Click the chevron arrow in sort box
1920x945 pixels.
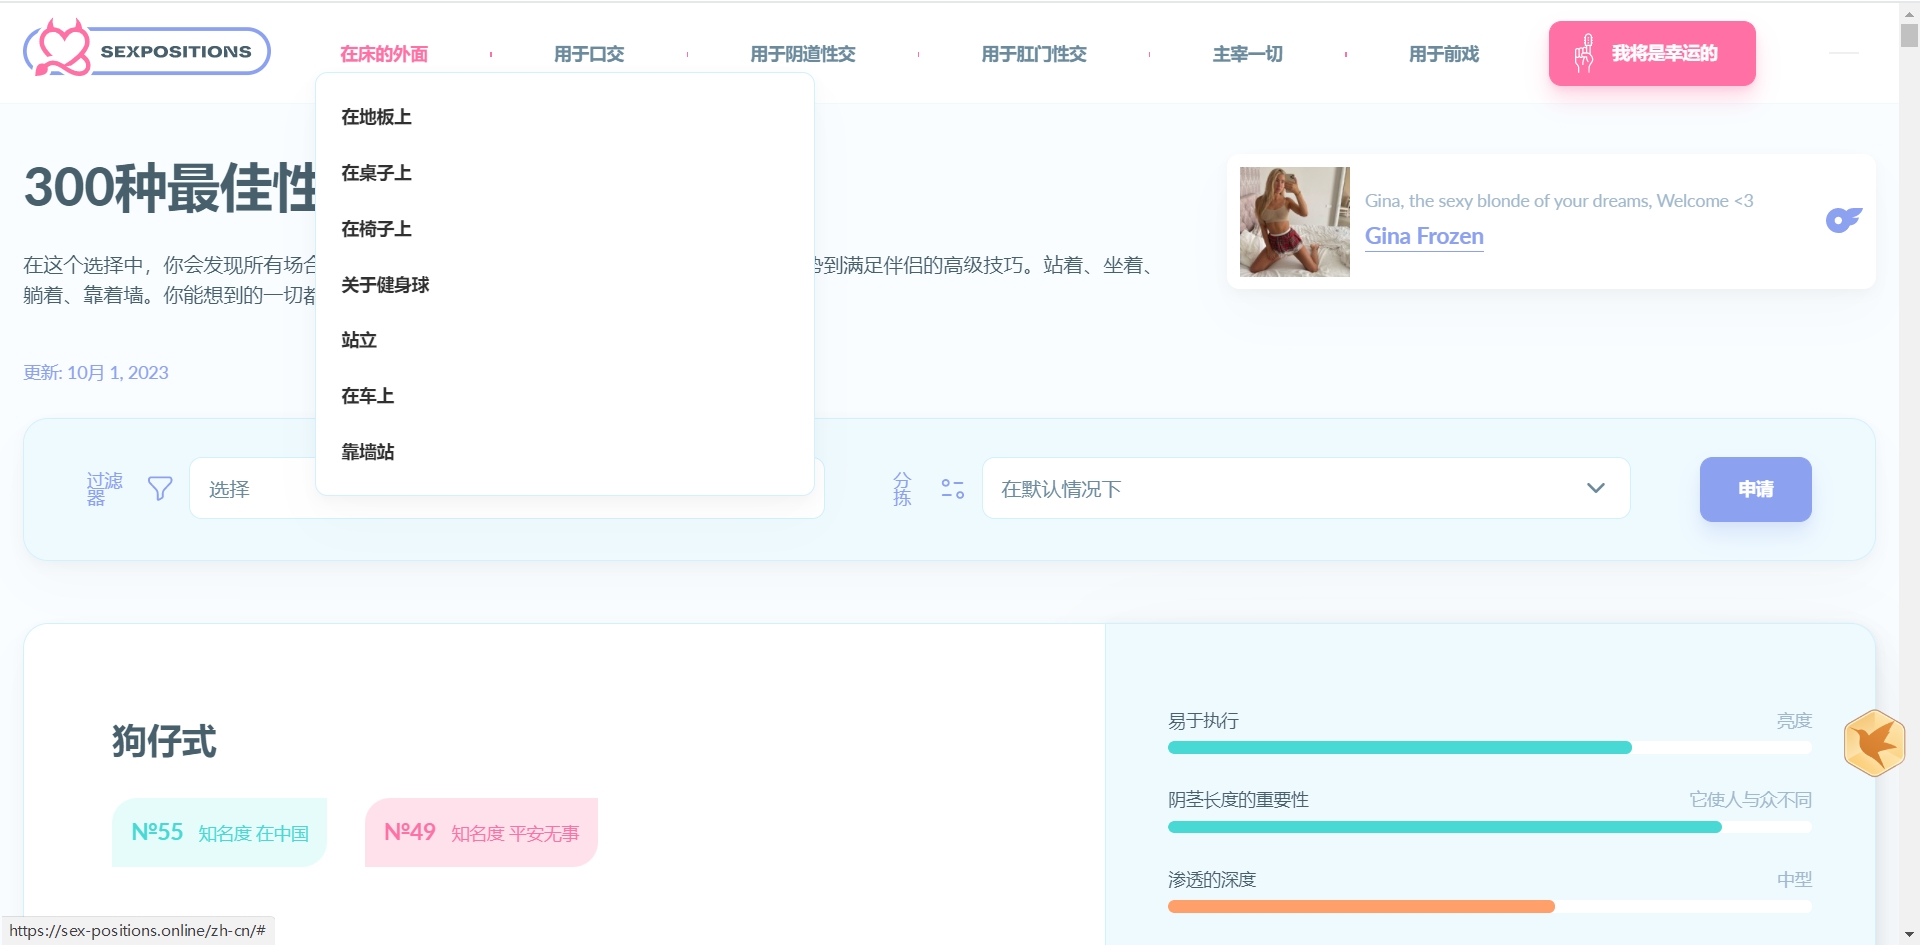pos(1595,489)
